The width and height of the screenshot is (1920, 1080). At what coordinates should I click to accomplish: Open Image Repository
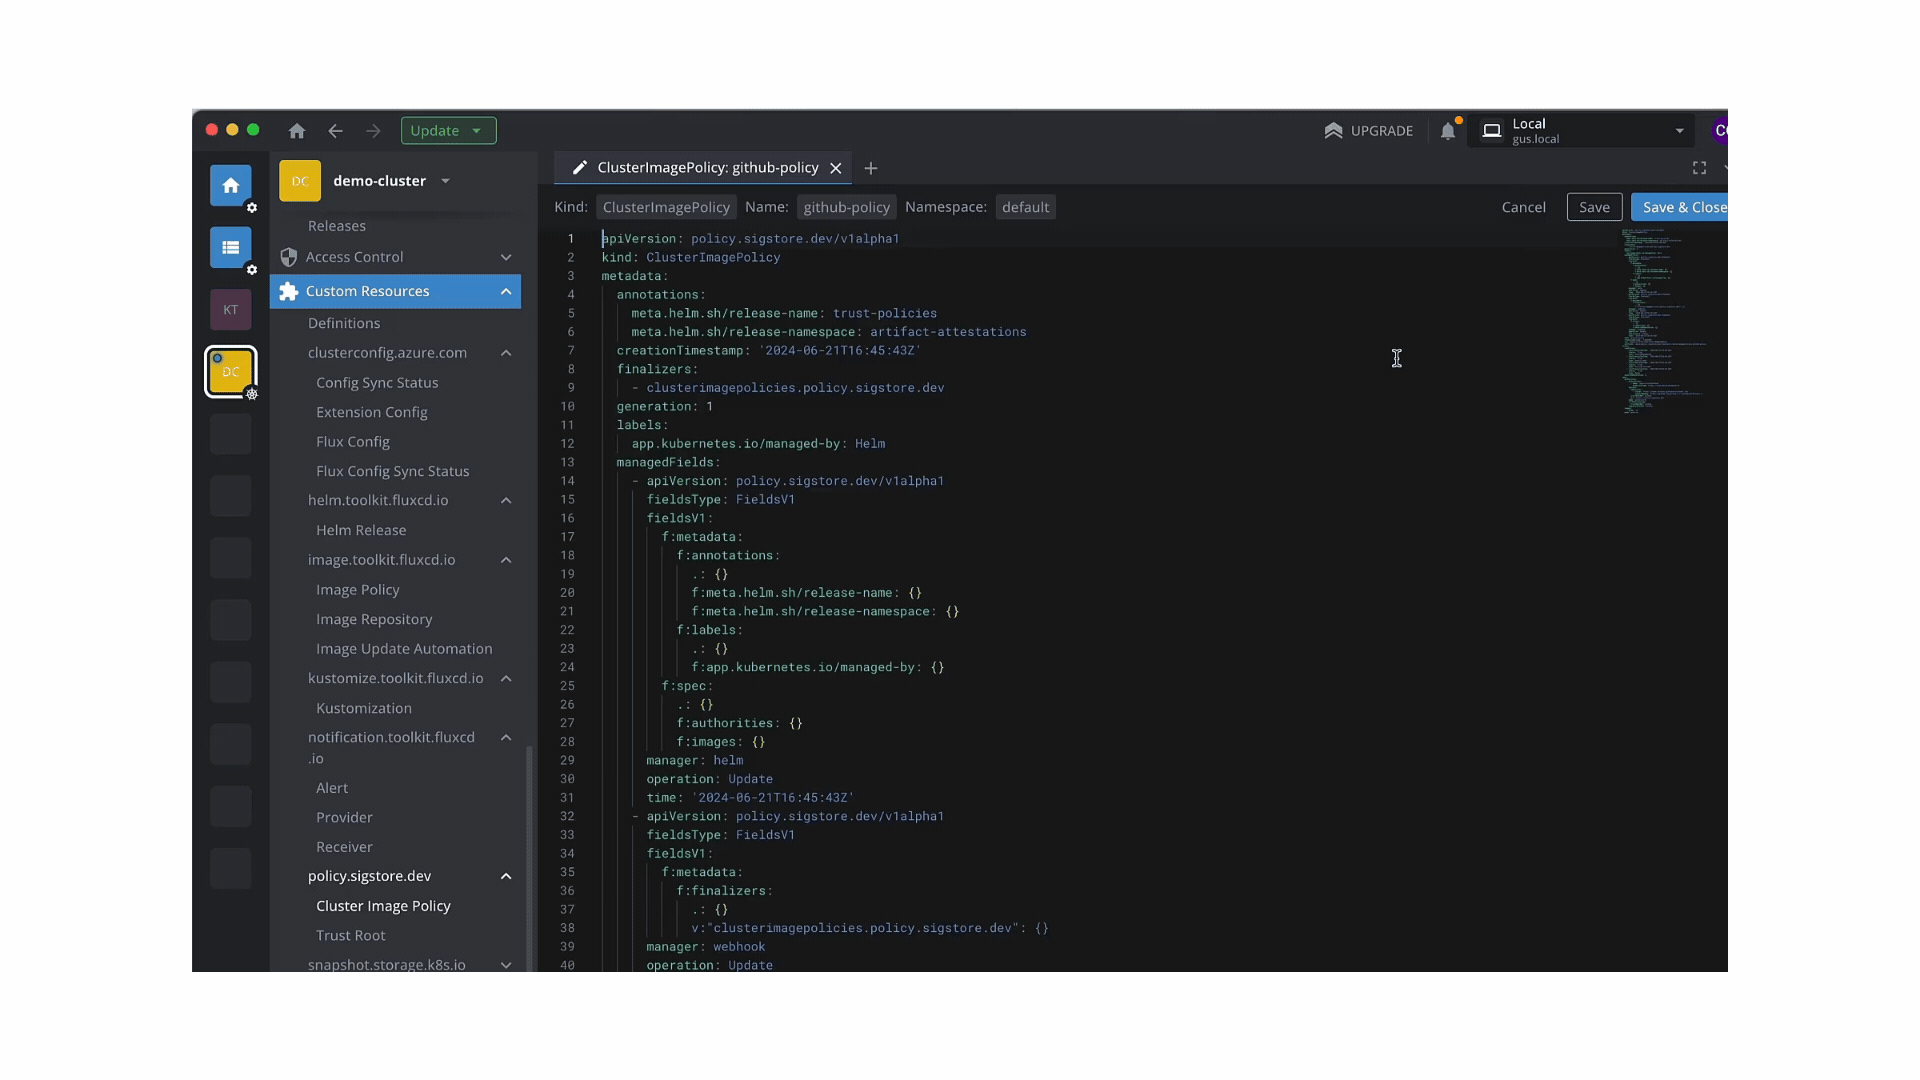[374, 619]
